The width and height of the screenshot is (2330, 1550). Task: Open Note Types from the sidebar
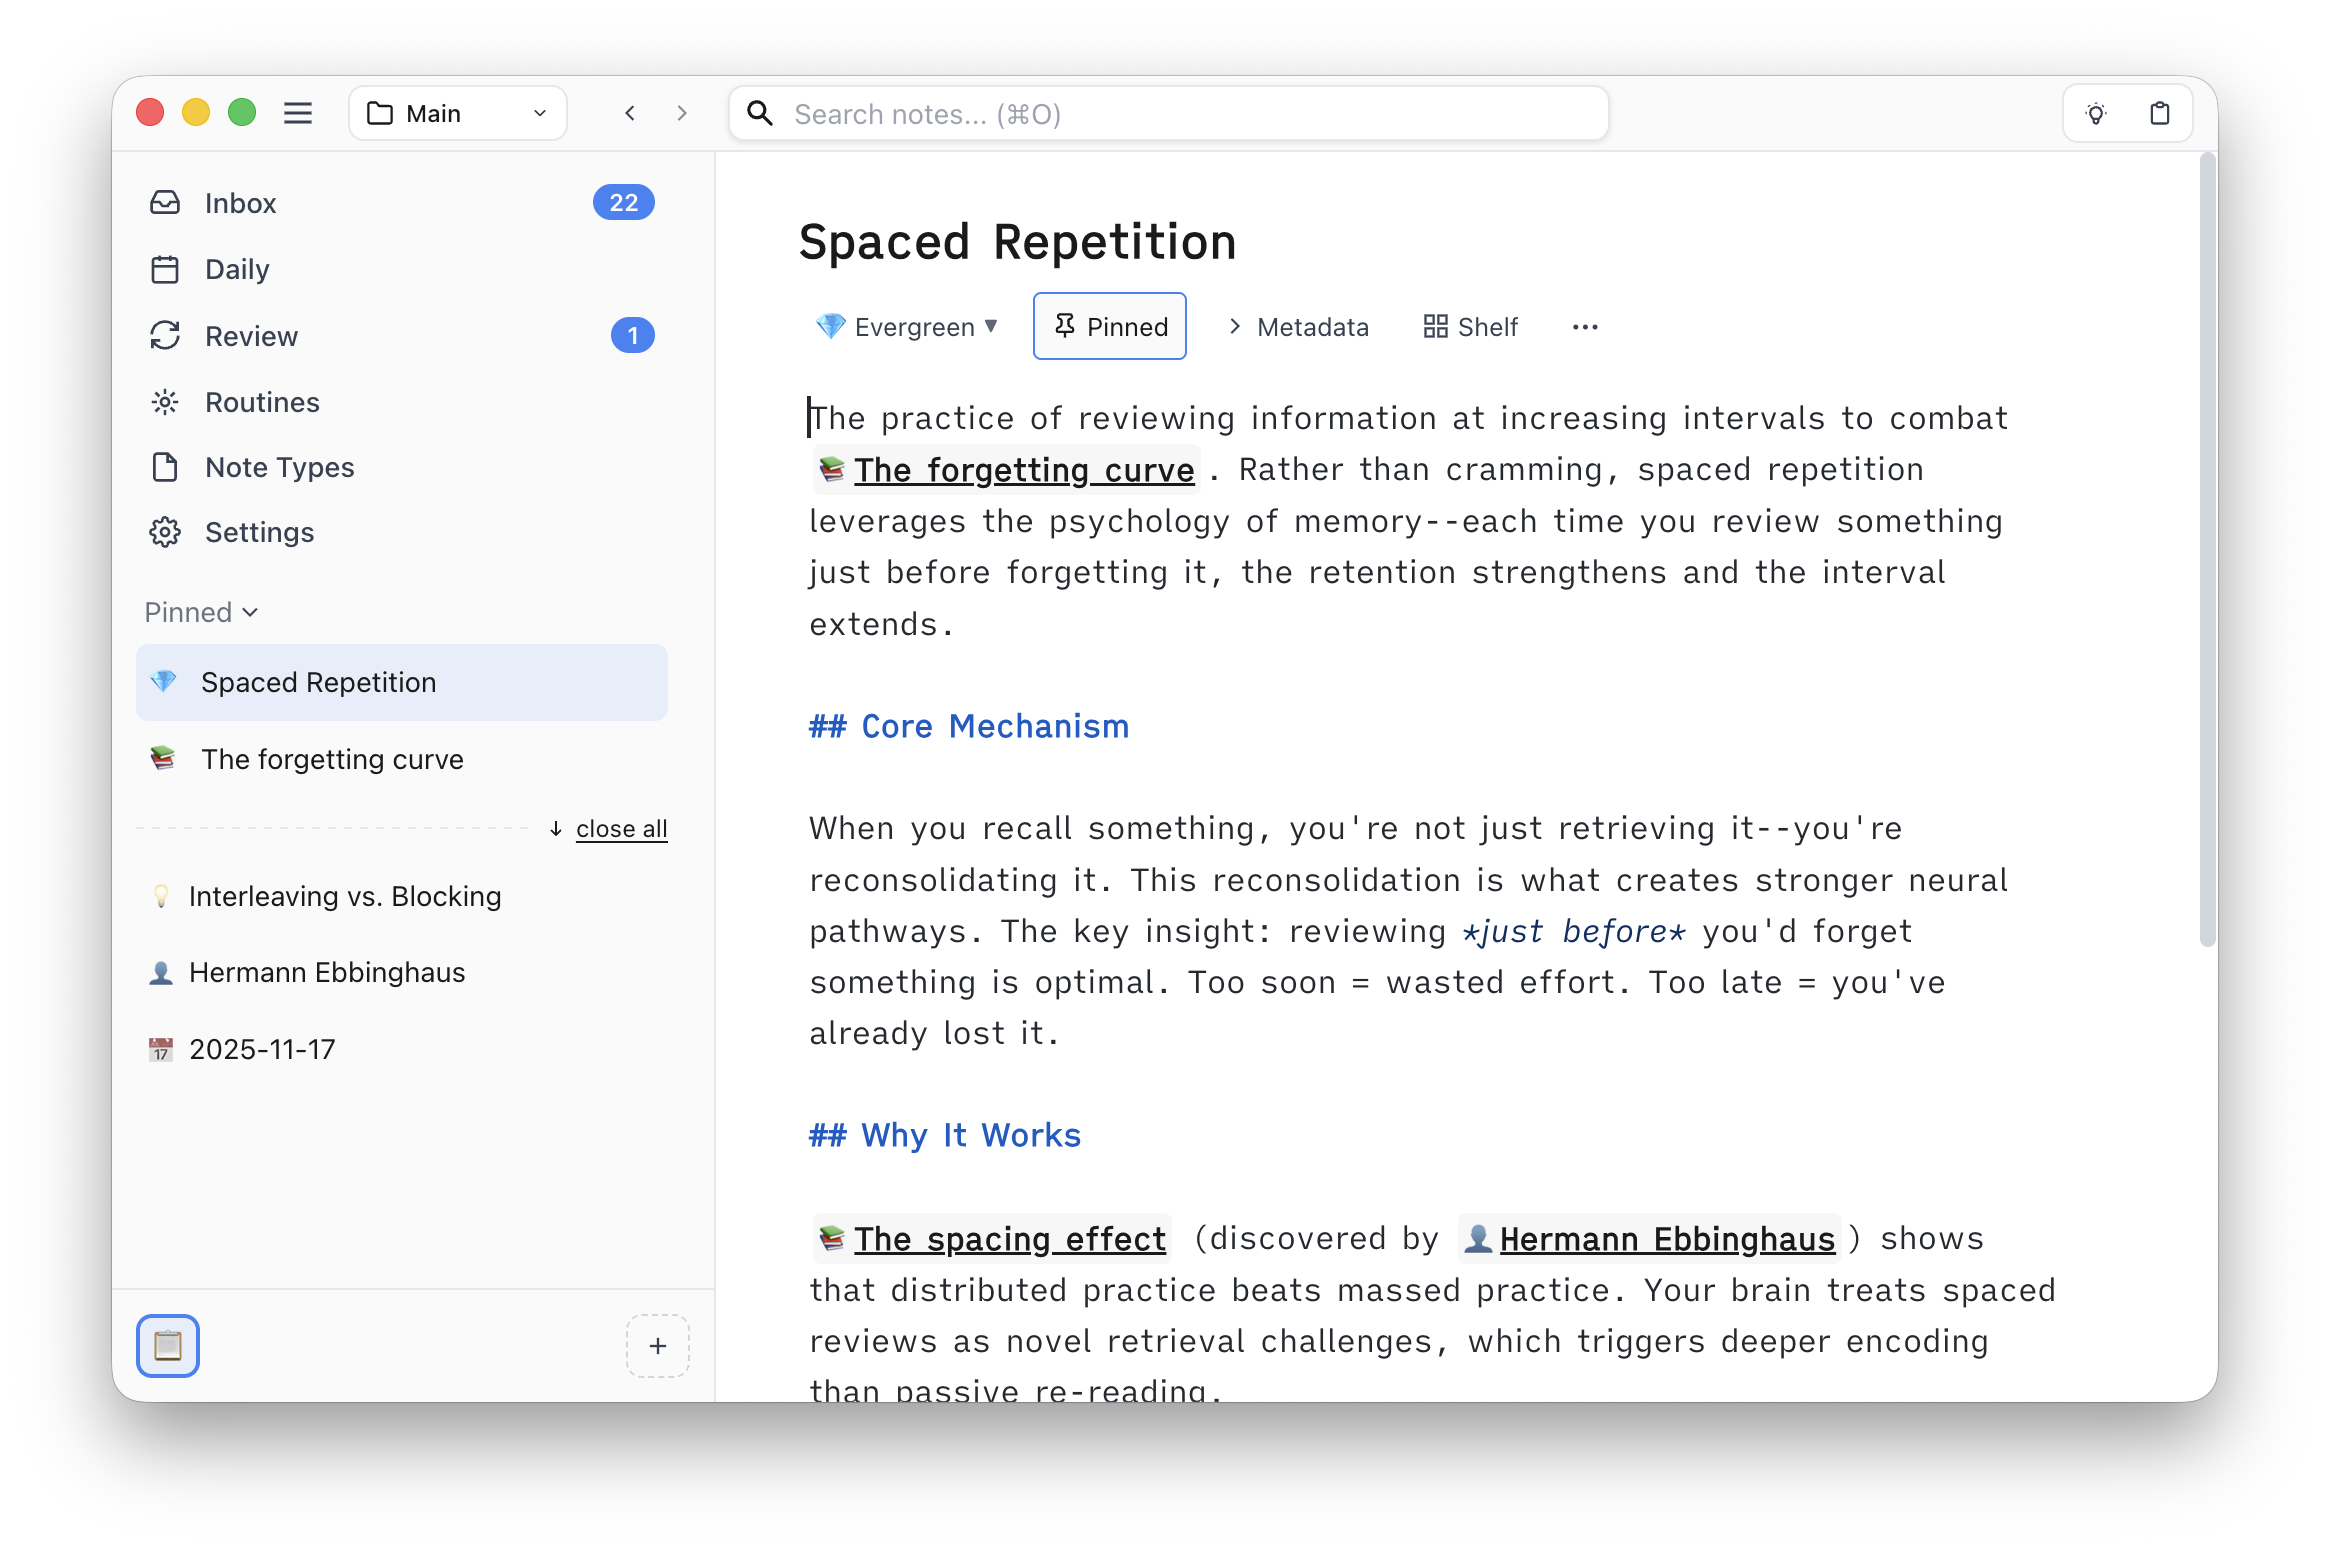(279, 467)
